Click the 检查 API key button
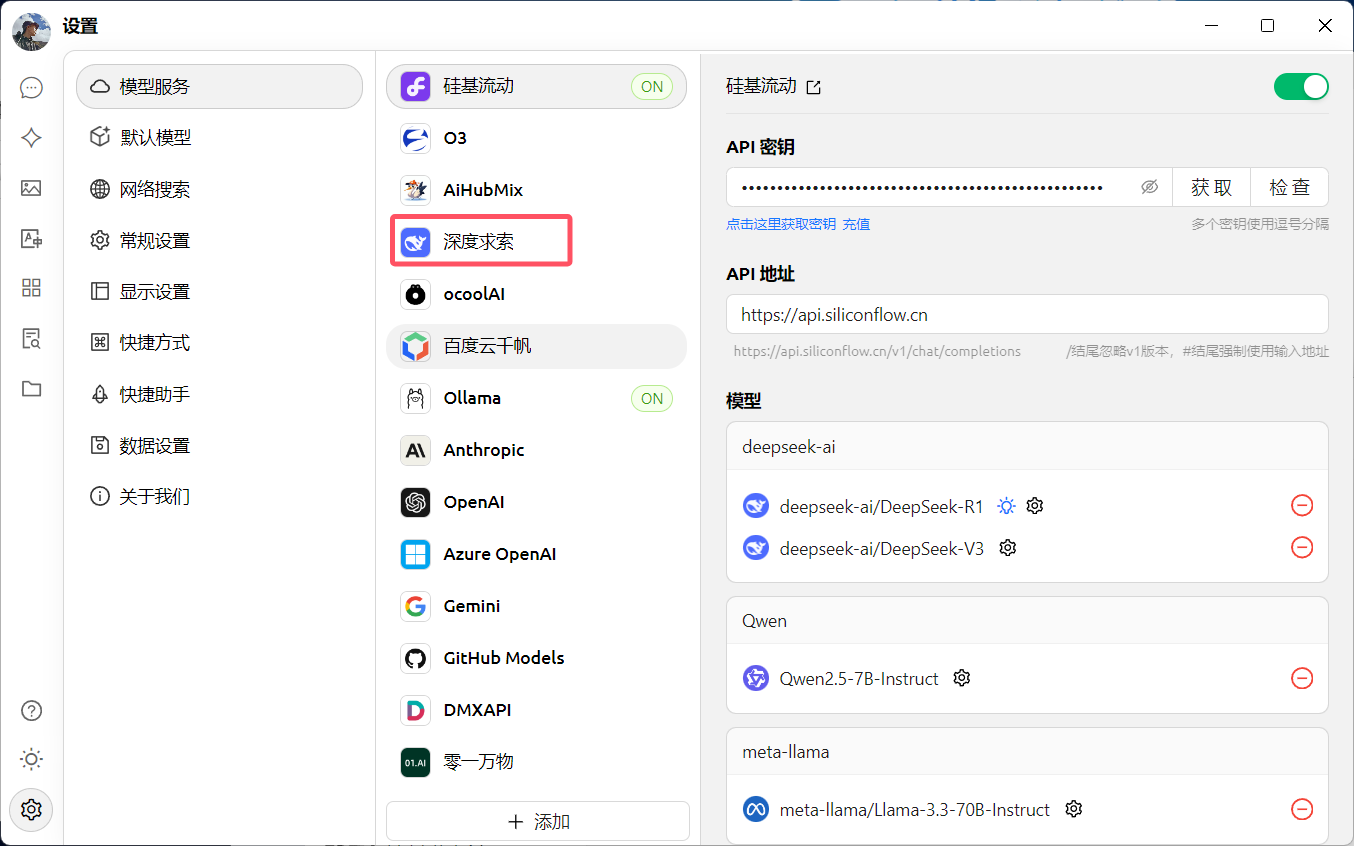The width and height of the screenshot is (1354, 846). [x=1290, y=187]
